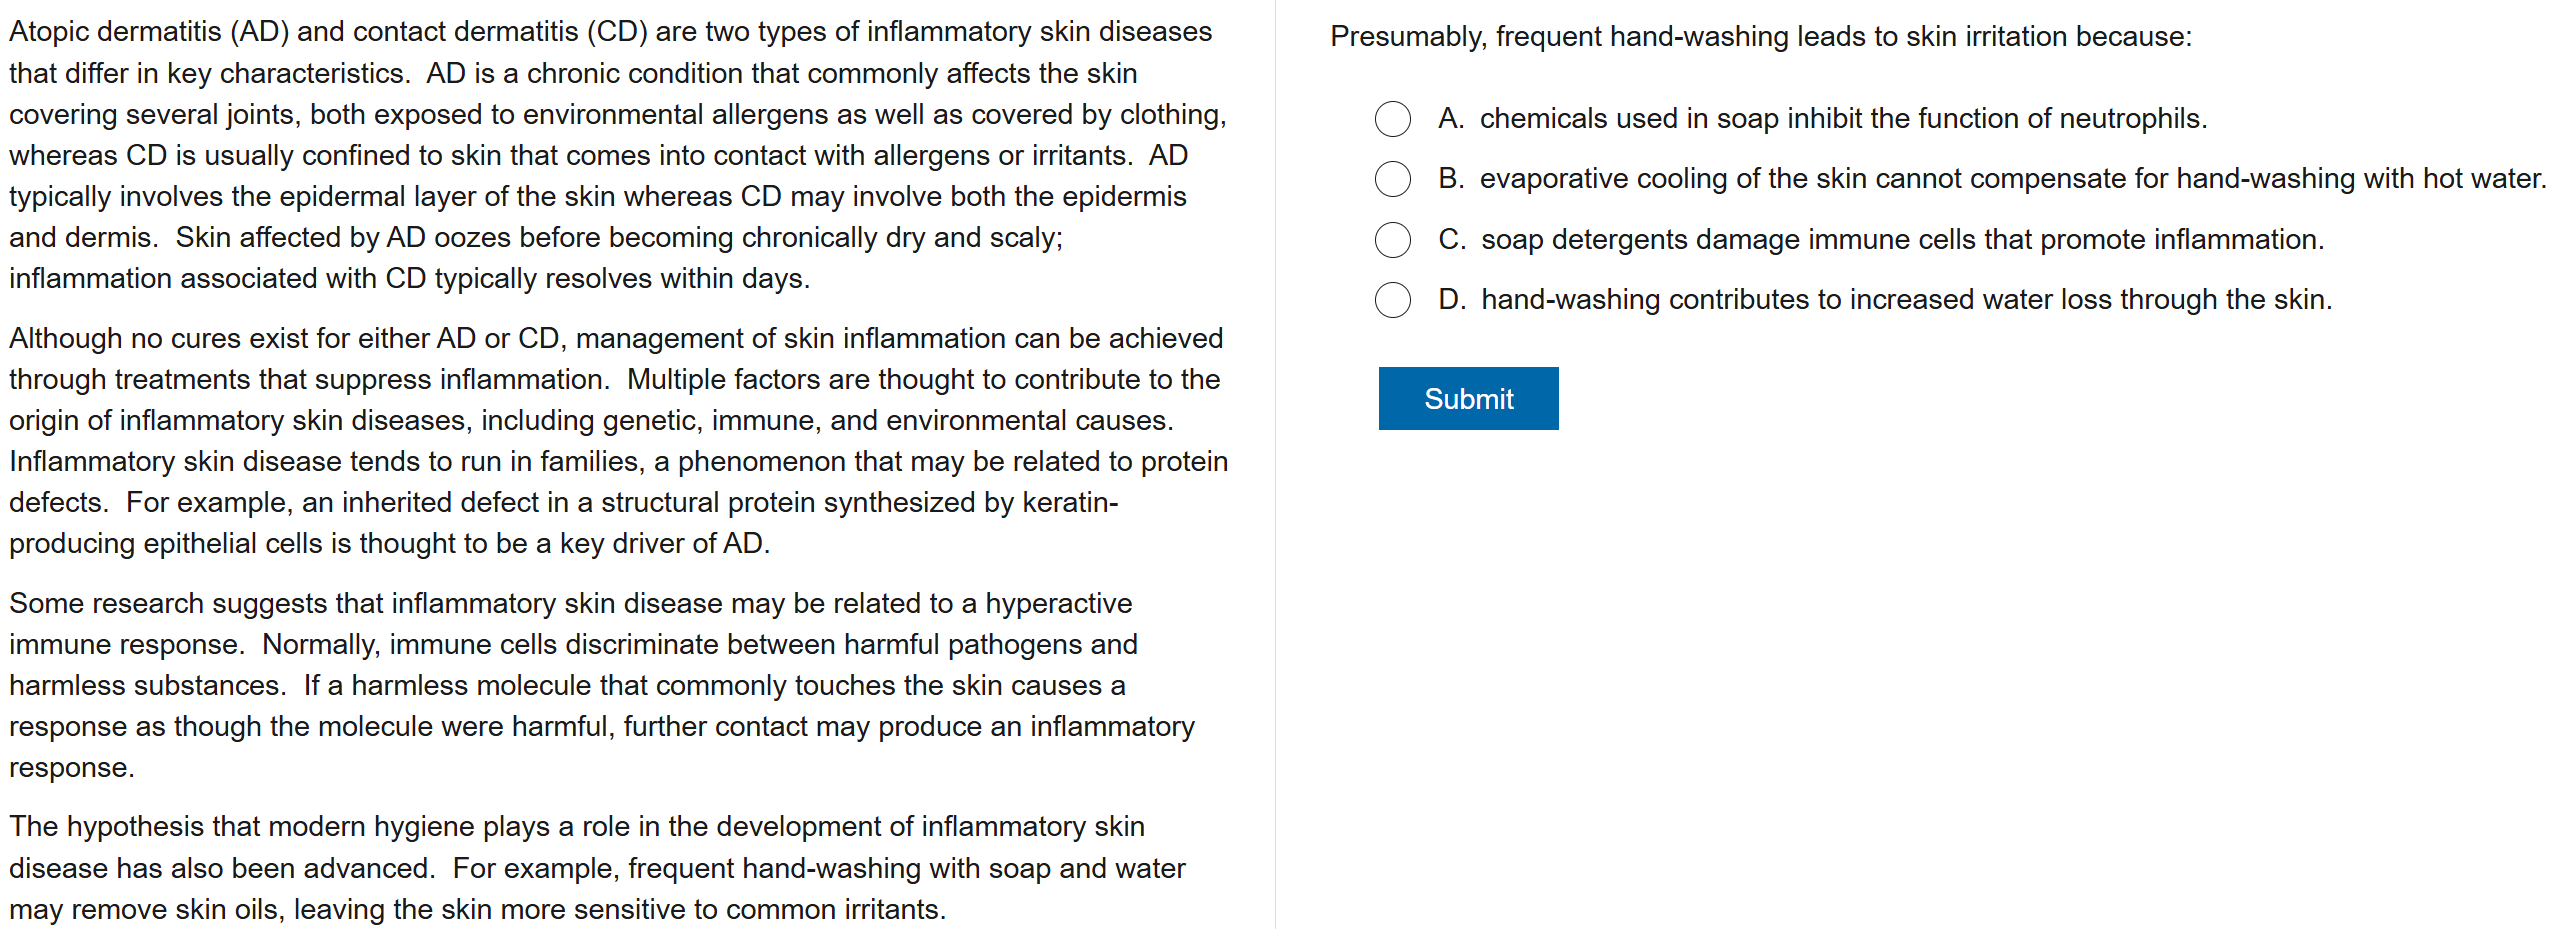Click the vertical divider between passage and question
2558x929 pixels.
[x=1275, y=464]
